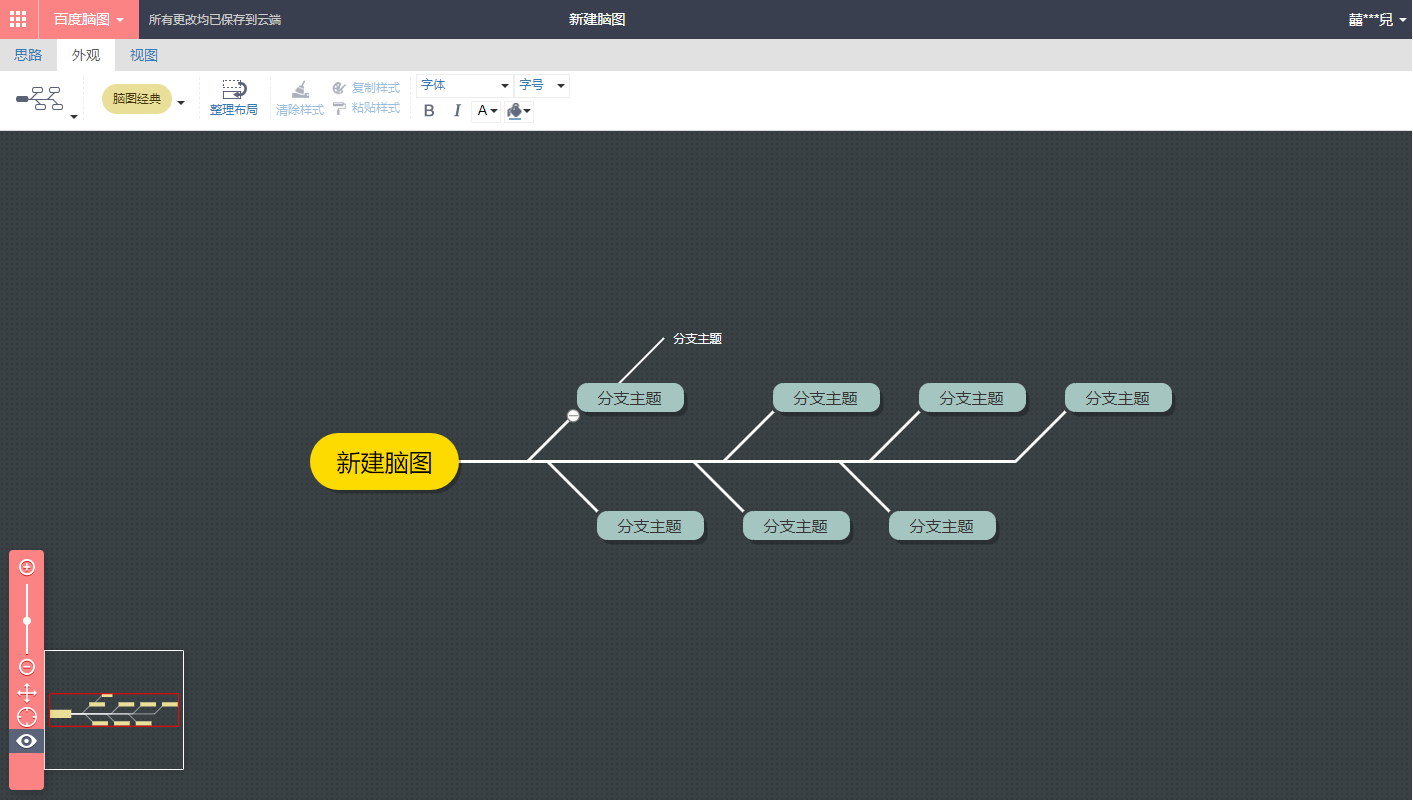Switch to the 思路 tab

pos(28,55)
